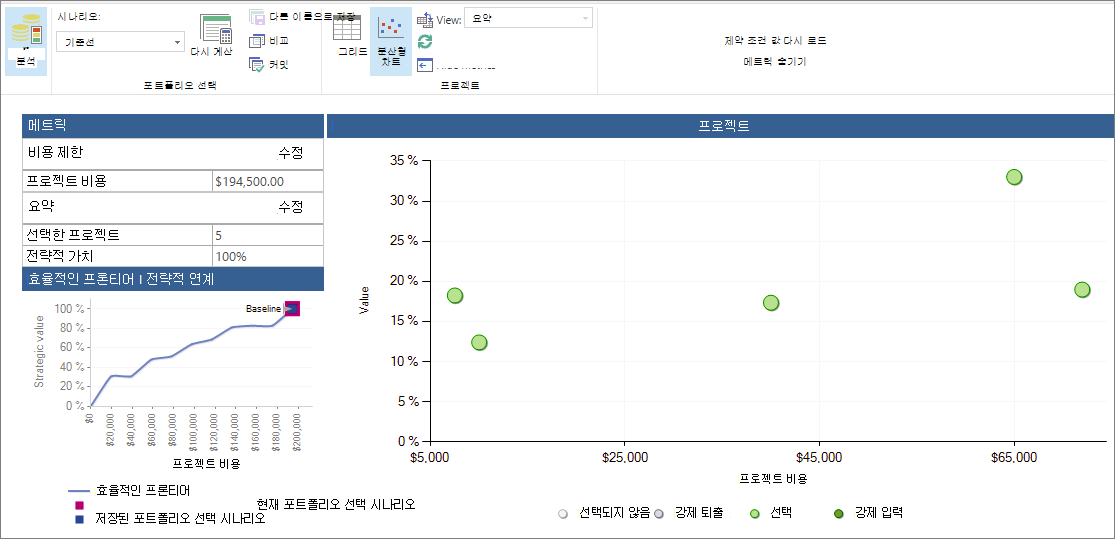The height and width of the screenshot is (539, 1115).
Task: Click the 커밋 commit icon
Action: point(257,65)
